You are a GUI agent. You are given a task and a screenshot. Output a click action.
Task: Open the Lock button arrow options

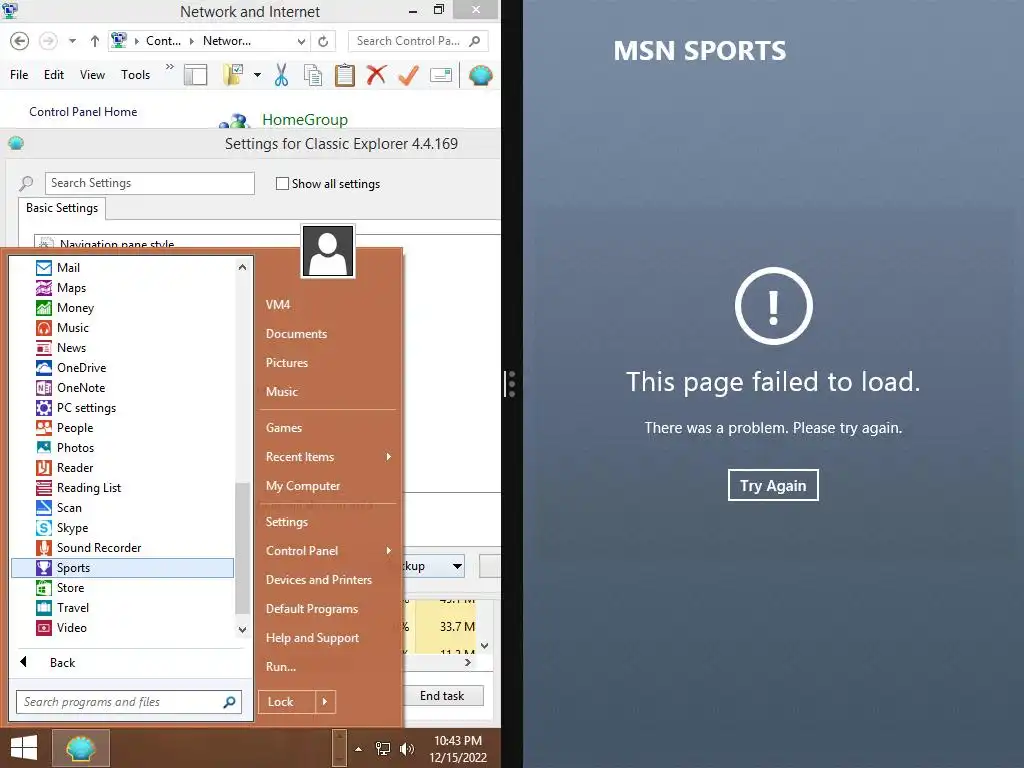coord(325,702)
